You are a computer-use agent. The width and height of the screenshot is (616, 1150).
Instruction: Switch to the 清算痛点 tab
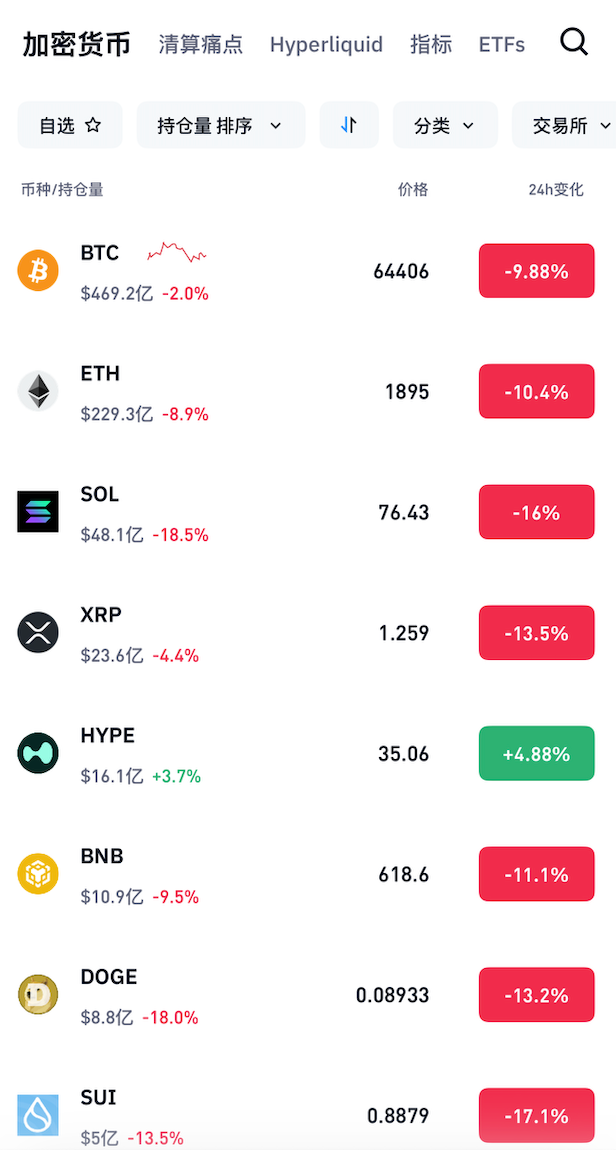[x=200, y=44]
